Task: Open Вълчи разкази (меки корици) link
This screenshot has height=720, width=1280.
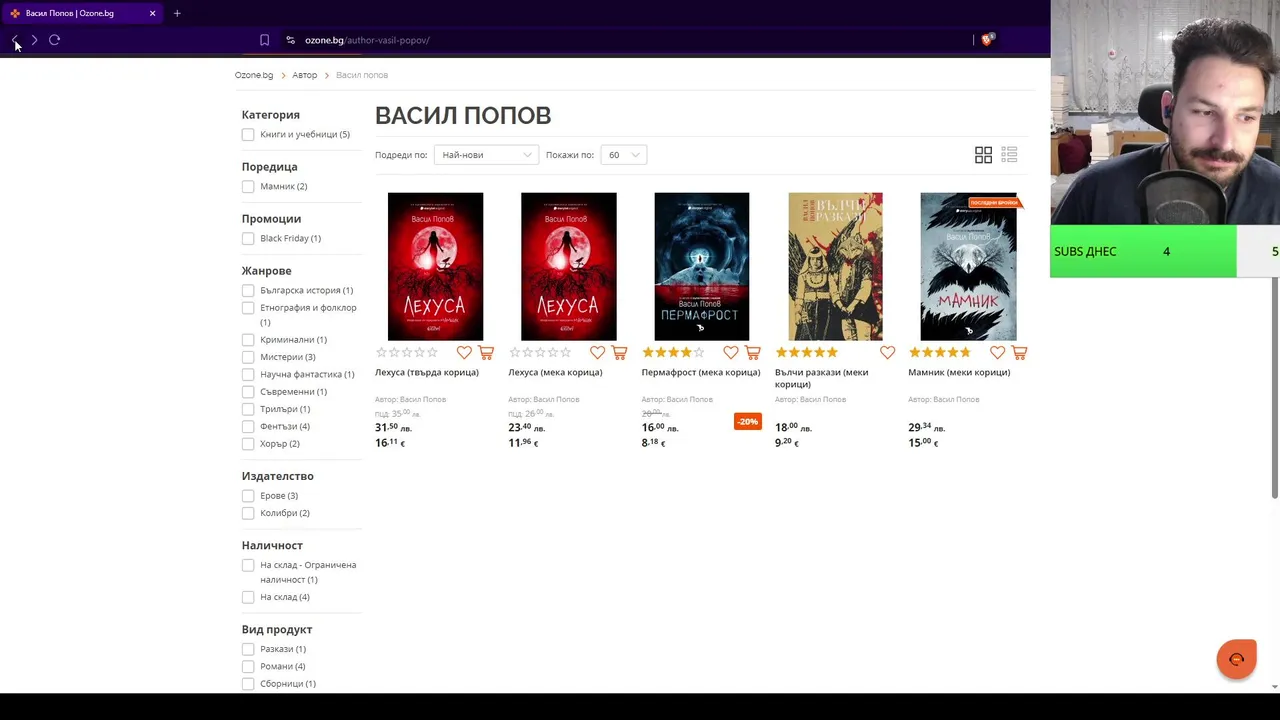Action: (821, 378)
